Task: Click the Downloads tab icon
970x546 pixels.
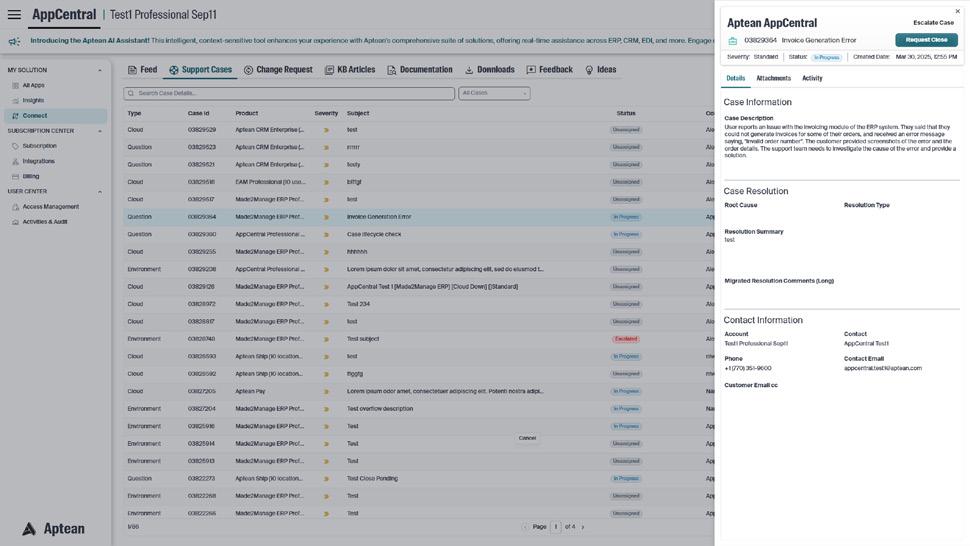Action: coord(469,70)
